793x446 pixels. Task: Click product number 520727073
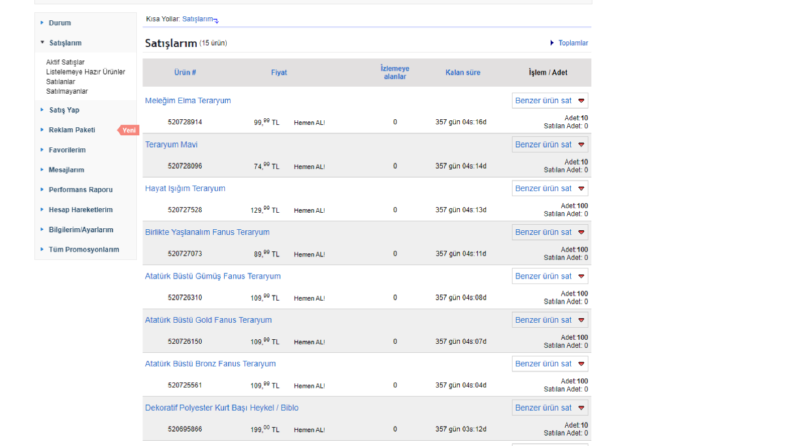[185, 254]
